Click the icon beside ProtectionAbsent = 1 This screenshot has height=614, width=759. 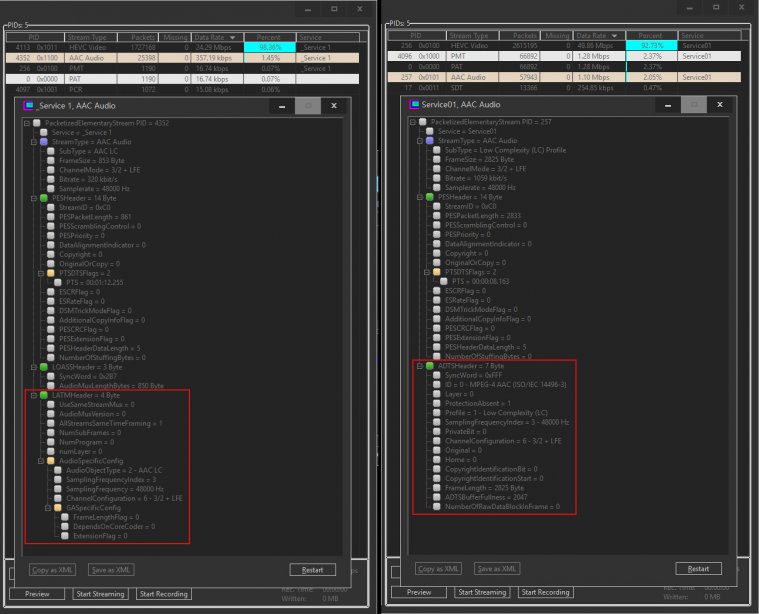pos(437,403)
